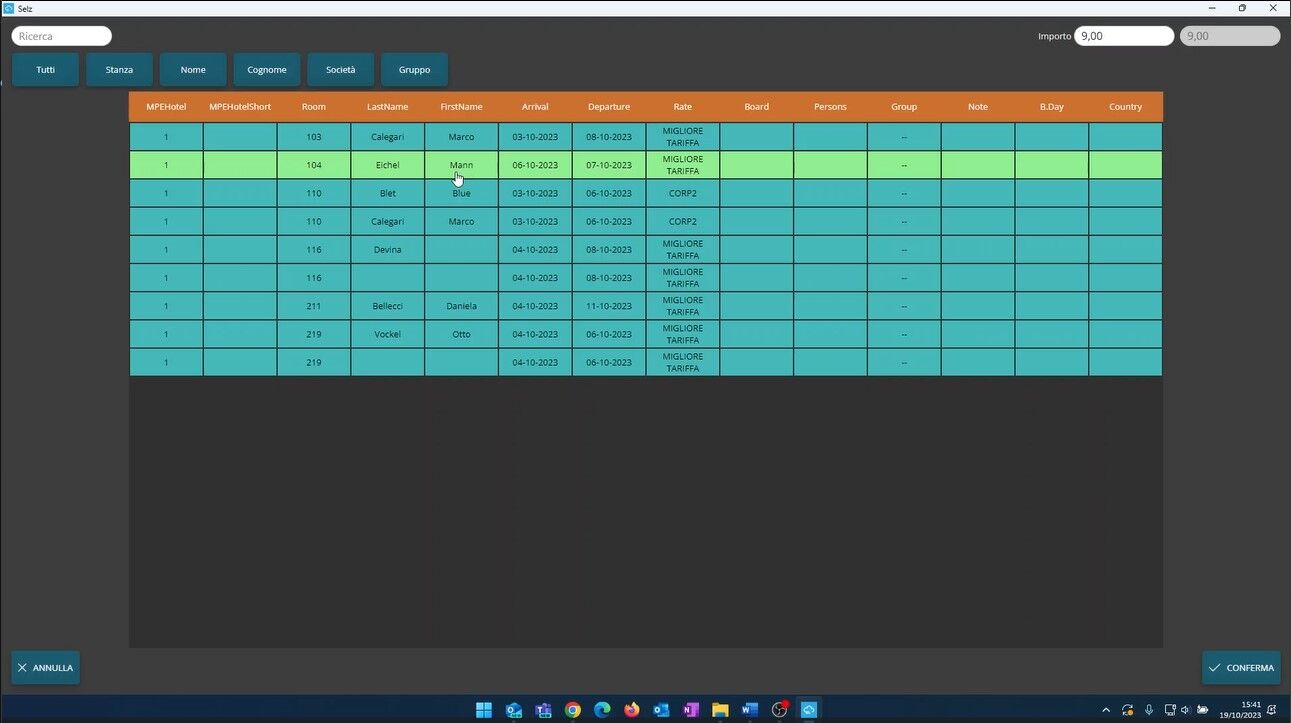Open Google Chrome from the taskbar

[573, 710]
